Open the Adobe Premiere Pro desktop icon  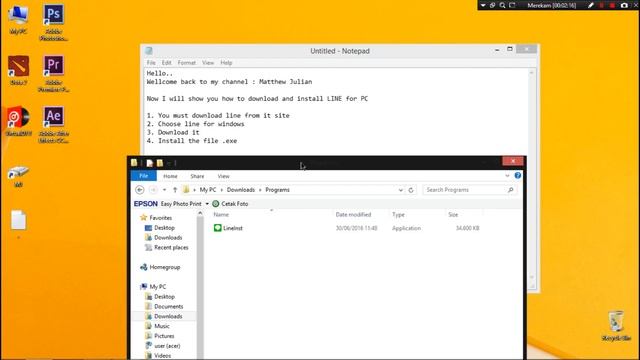[x=53, y=73]
